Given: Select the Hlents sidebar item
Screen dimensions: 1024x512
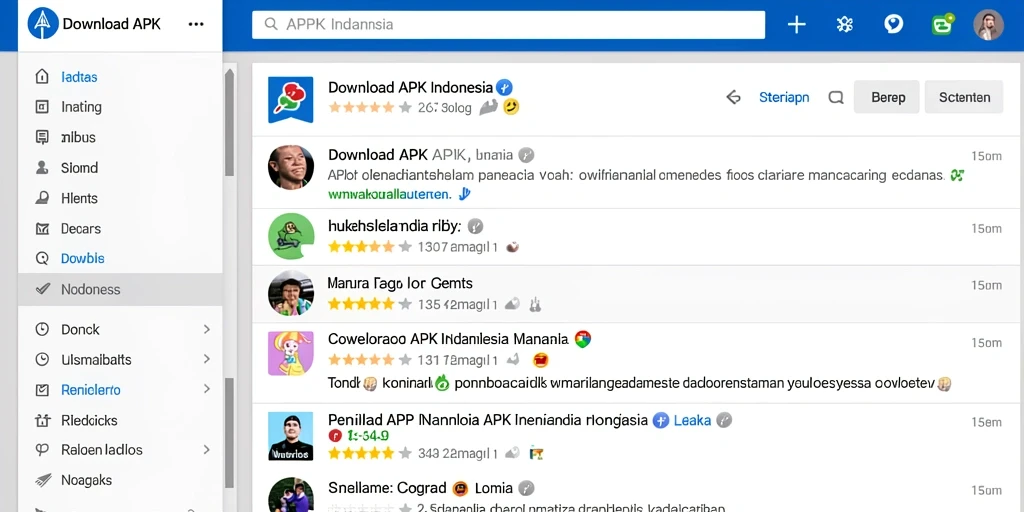Looking at the screenshot, I should [x=120, y=198].
